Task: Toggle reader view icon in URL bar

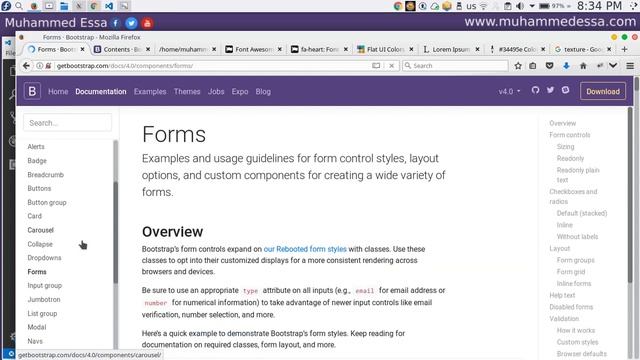Action: (376, 66)
